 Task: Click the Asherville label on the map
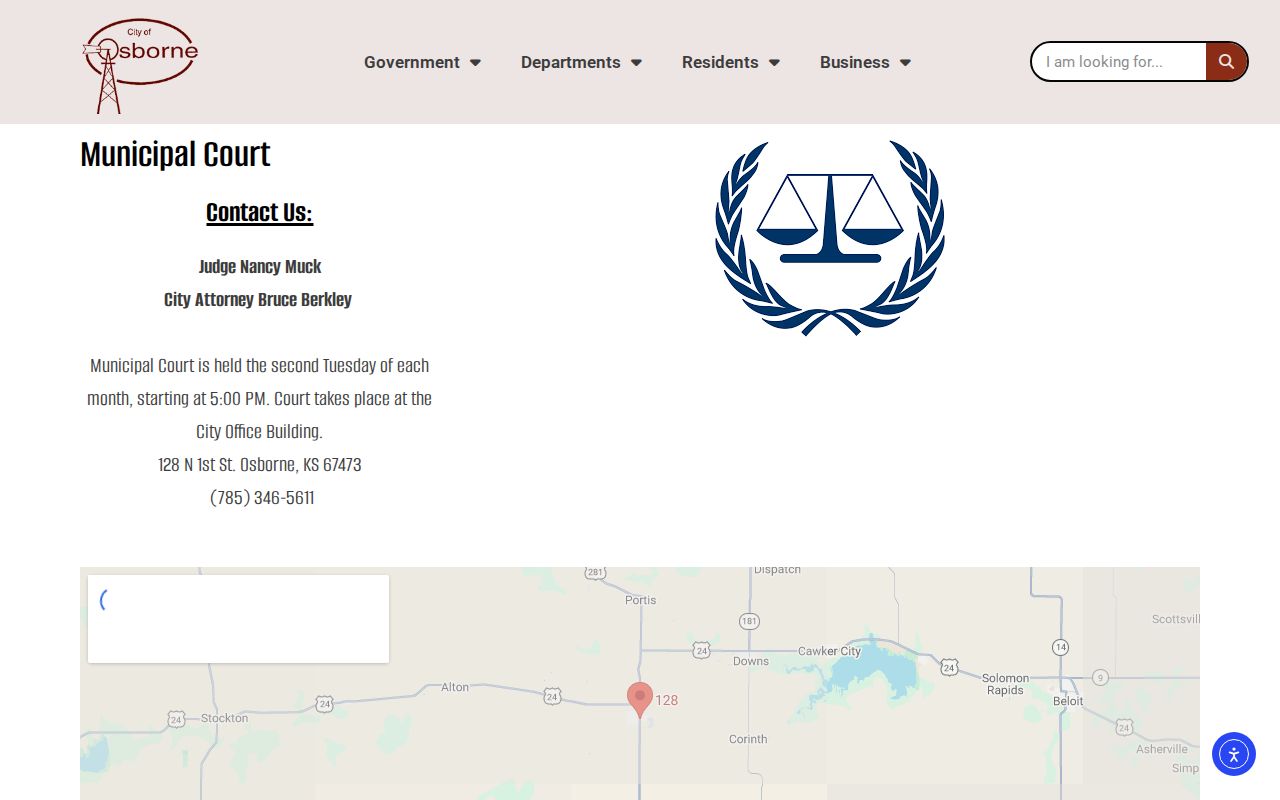pos(1162,748)
